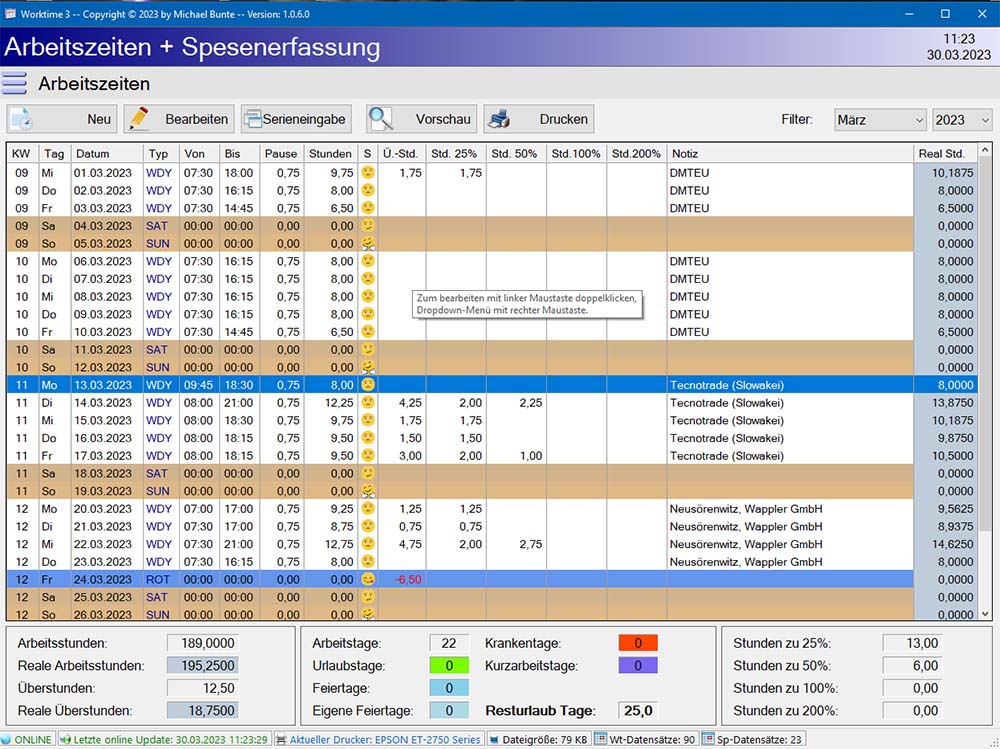
Task: Click the Arbeitsstunden field 189,0000
Action: tap(202, 643)
